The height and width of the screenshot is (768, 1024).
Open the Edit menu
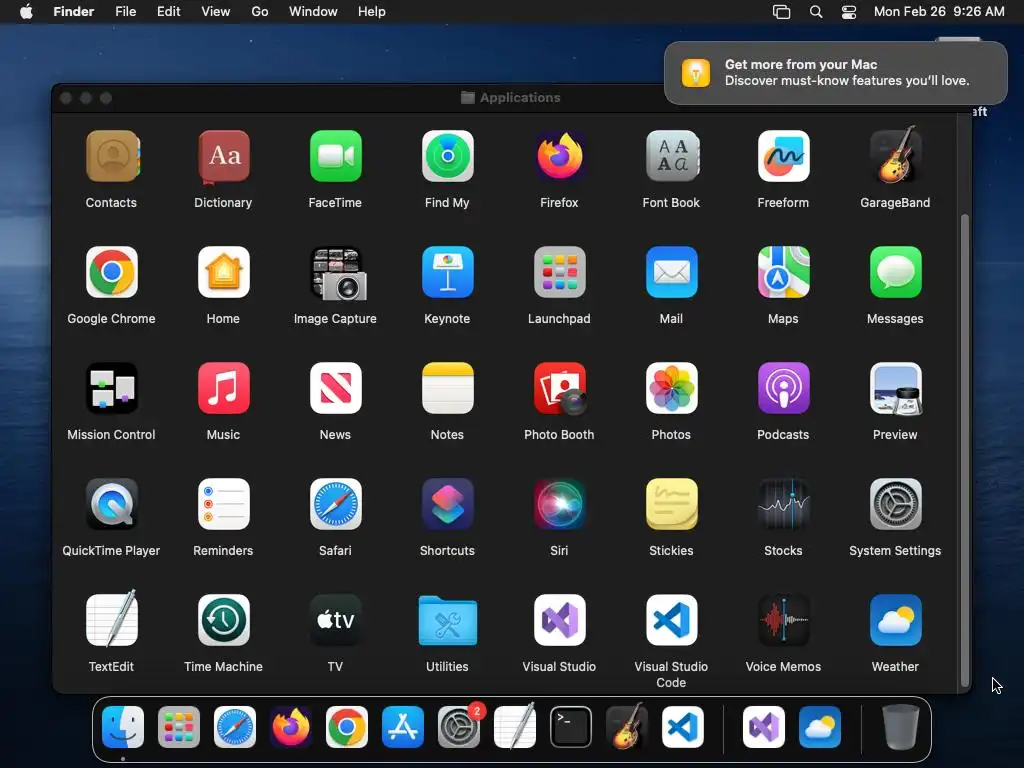(168, 11)
